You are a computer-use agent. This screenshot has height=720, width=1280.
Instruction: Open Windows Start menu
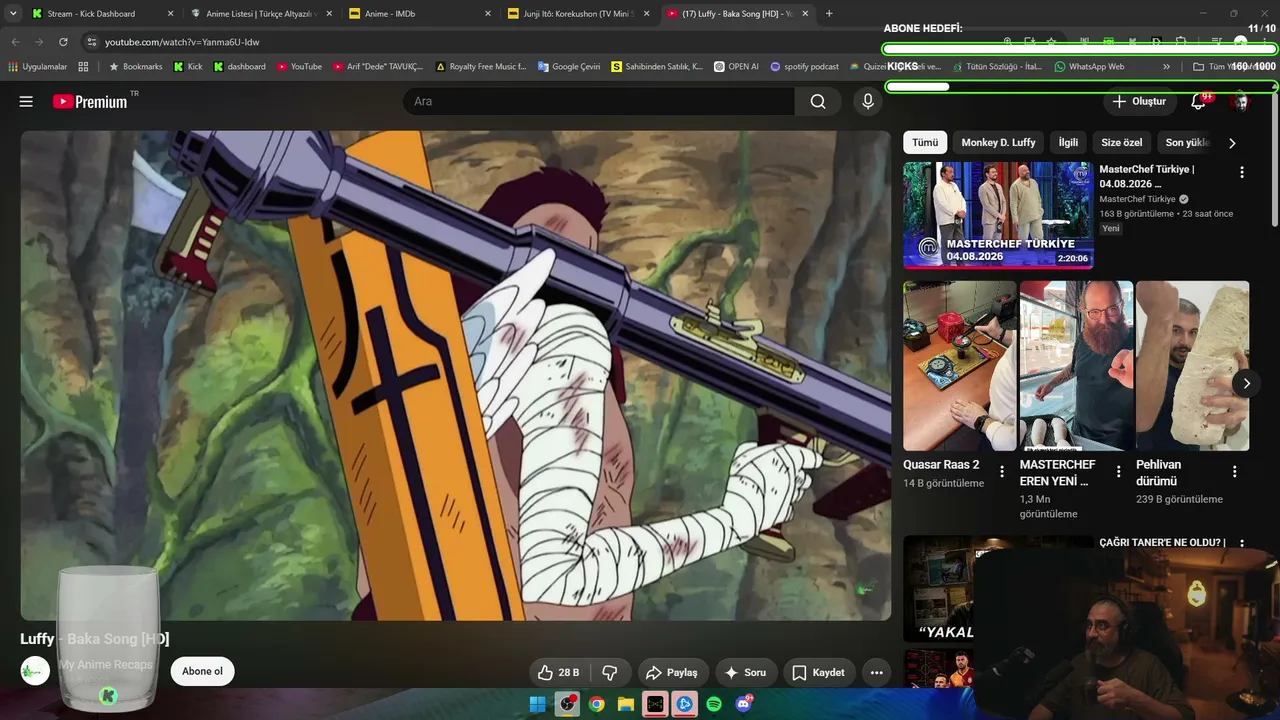[x=538, y=704]
